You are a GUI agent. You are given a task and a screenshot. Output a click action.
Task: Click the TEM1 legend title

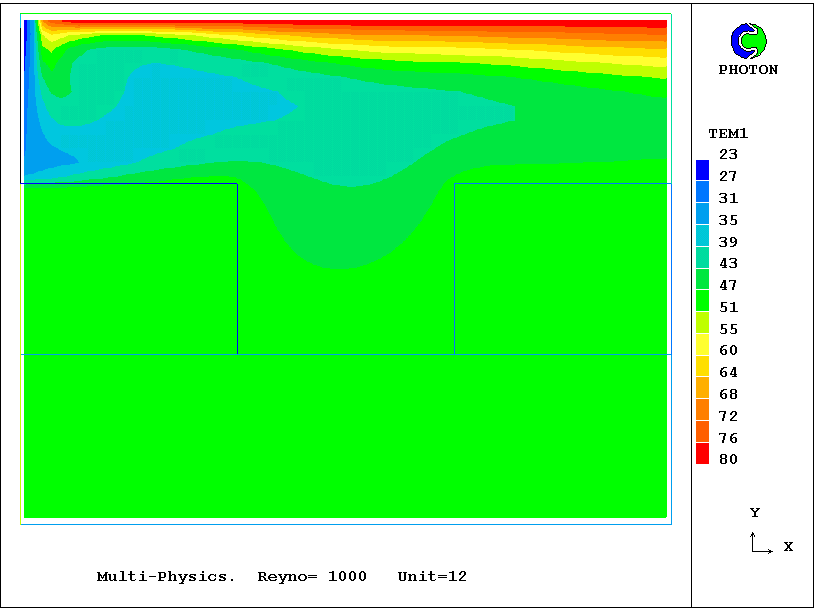tap(728, 134)
